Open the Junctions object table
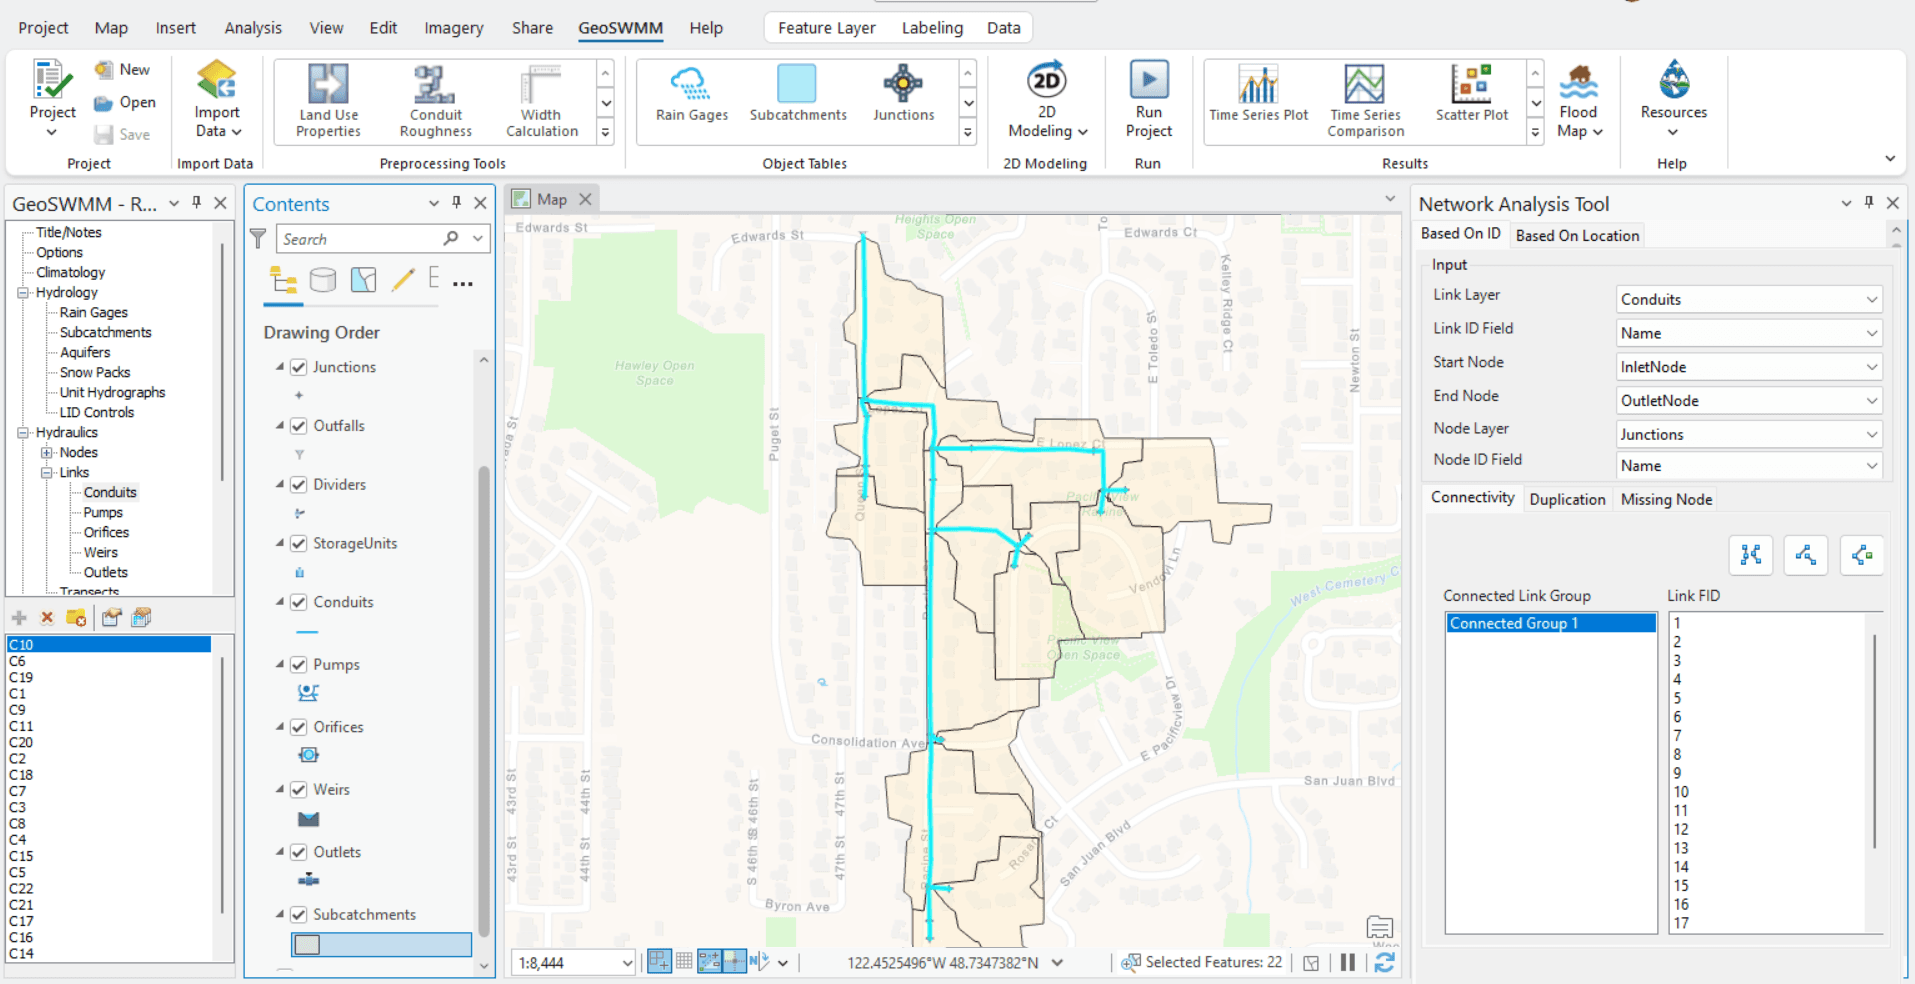This screenshot has width=1915, height=984. (x=903, y=94)
